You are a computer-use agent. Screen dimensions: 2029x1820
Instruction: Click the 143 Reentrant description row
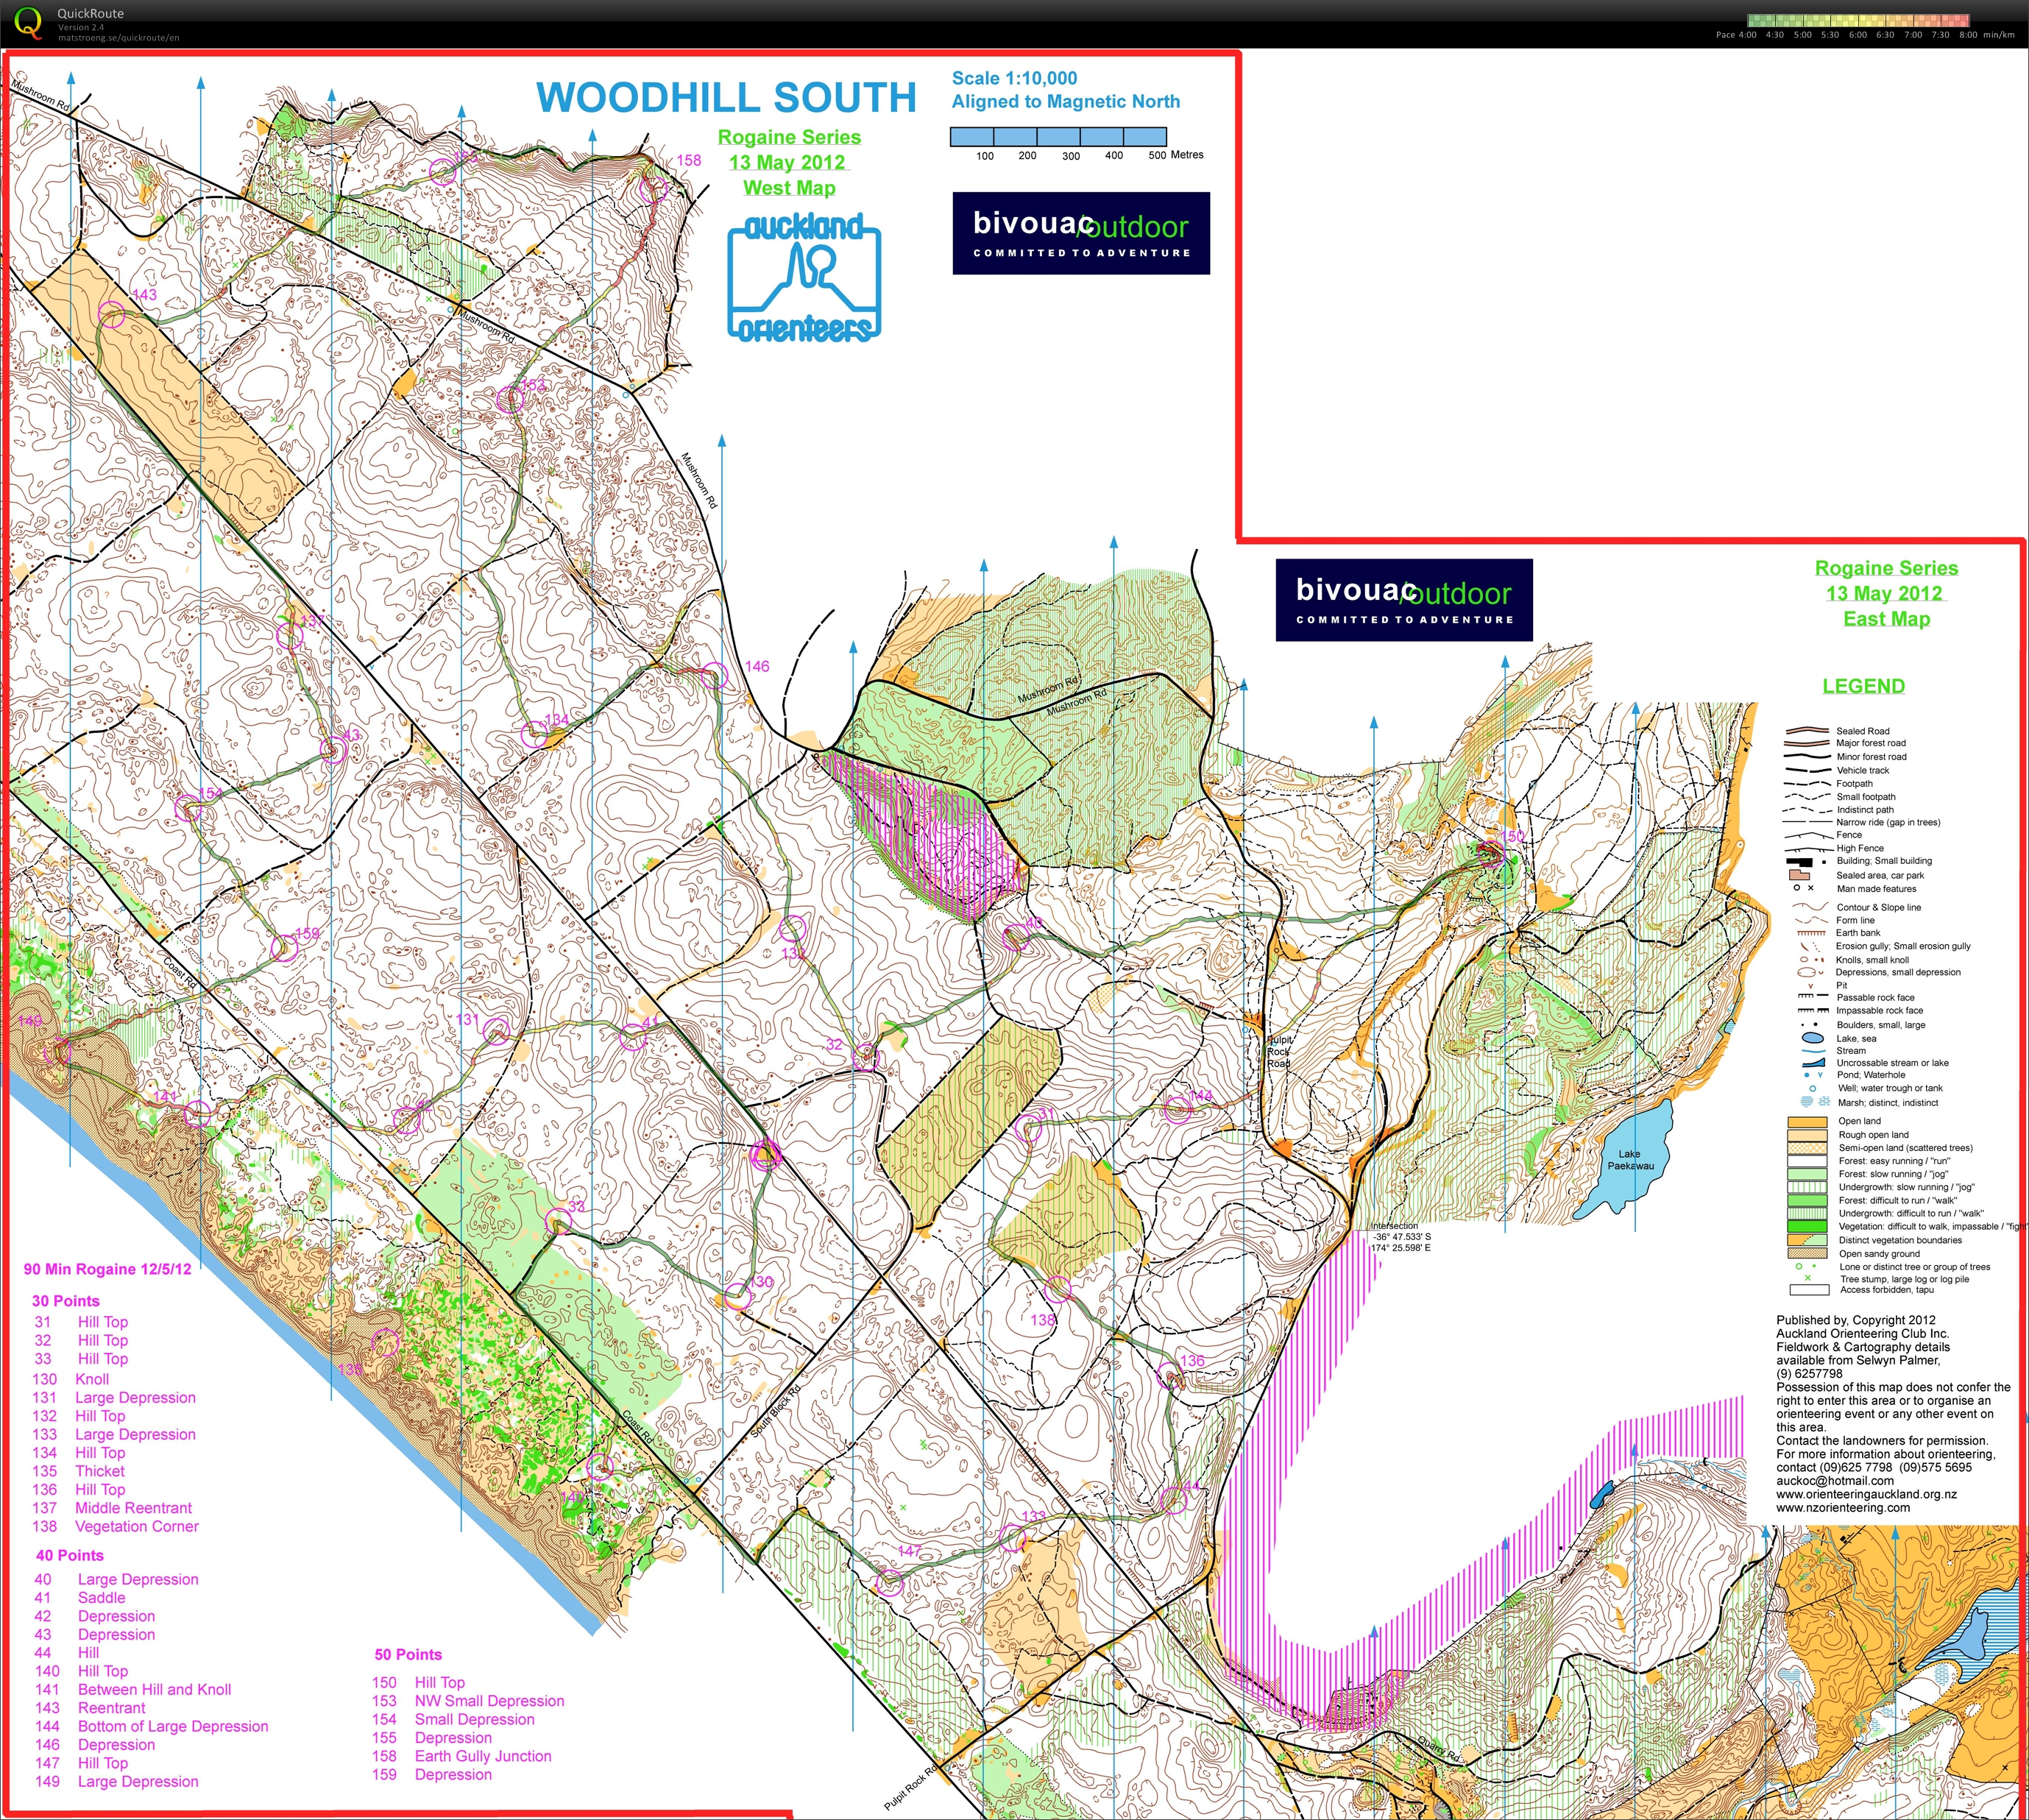click(x=90, y=1708)
